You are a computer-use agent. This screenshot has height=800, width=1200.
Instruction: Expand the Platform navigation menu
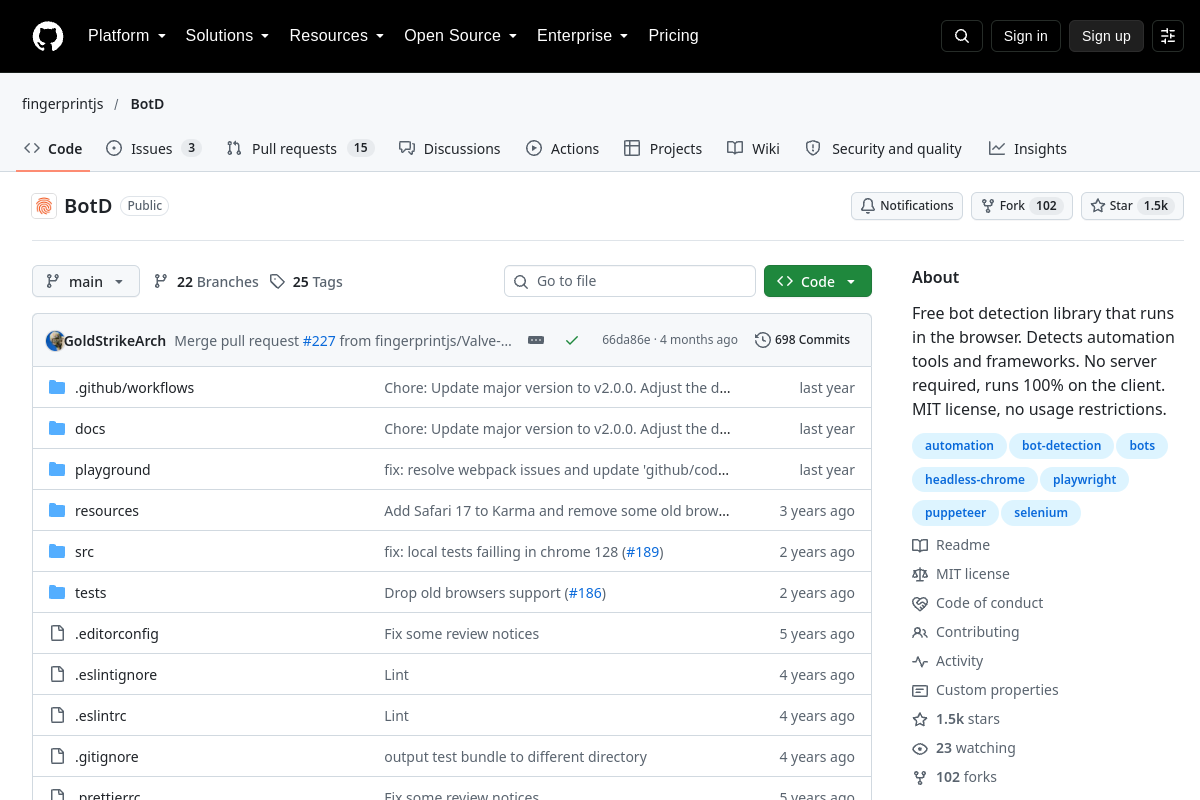(126, 36)
